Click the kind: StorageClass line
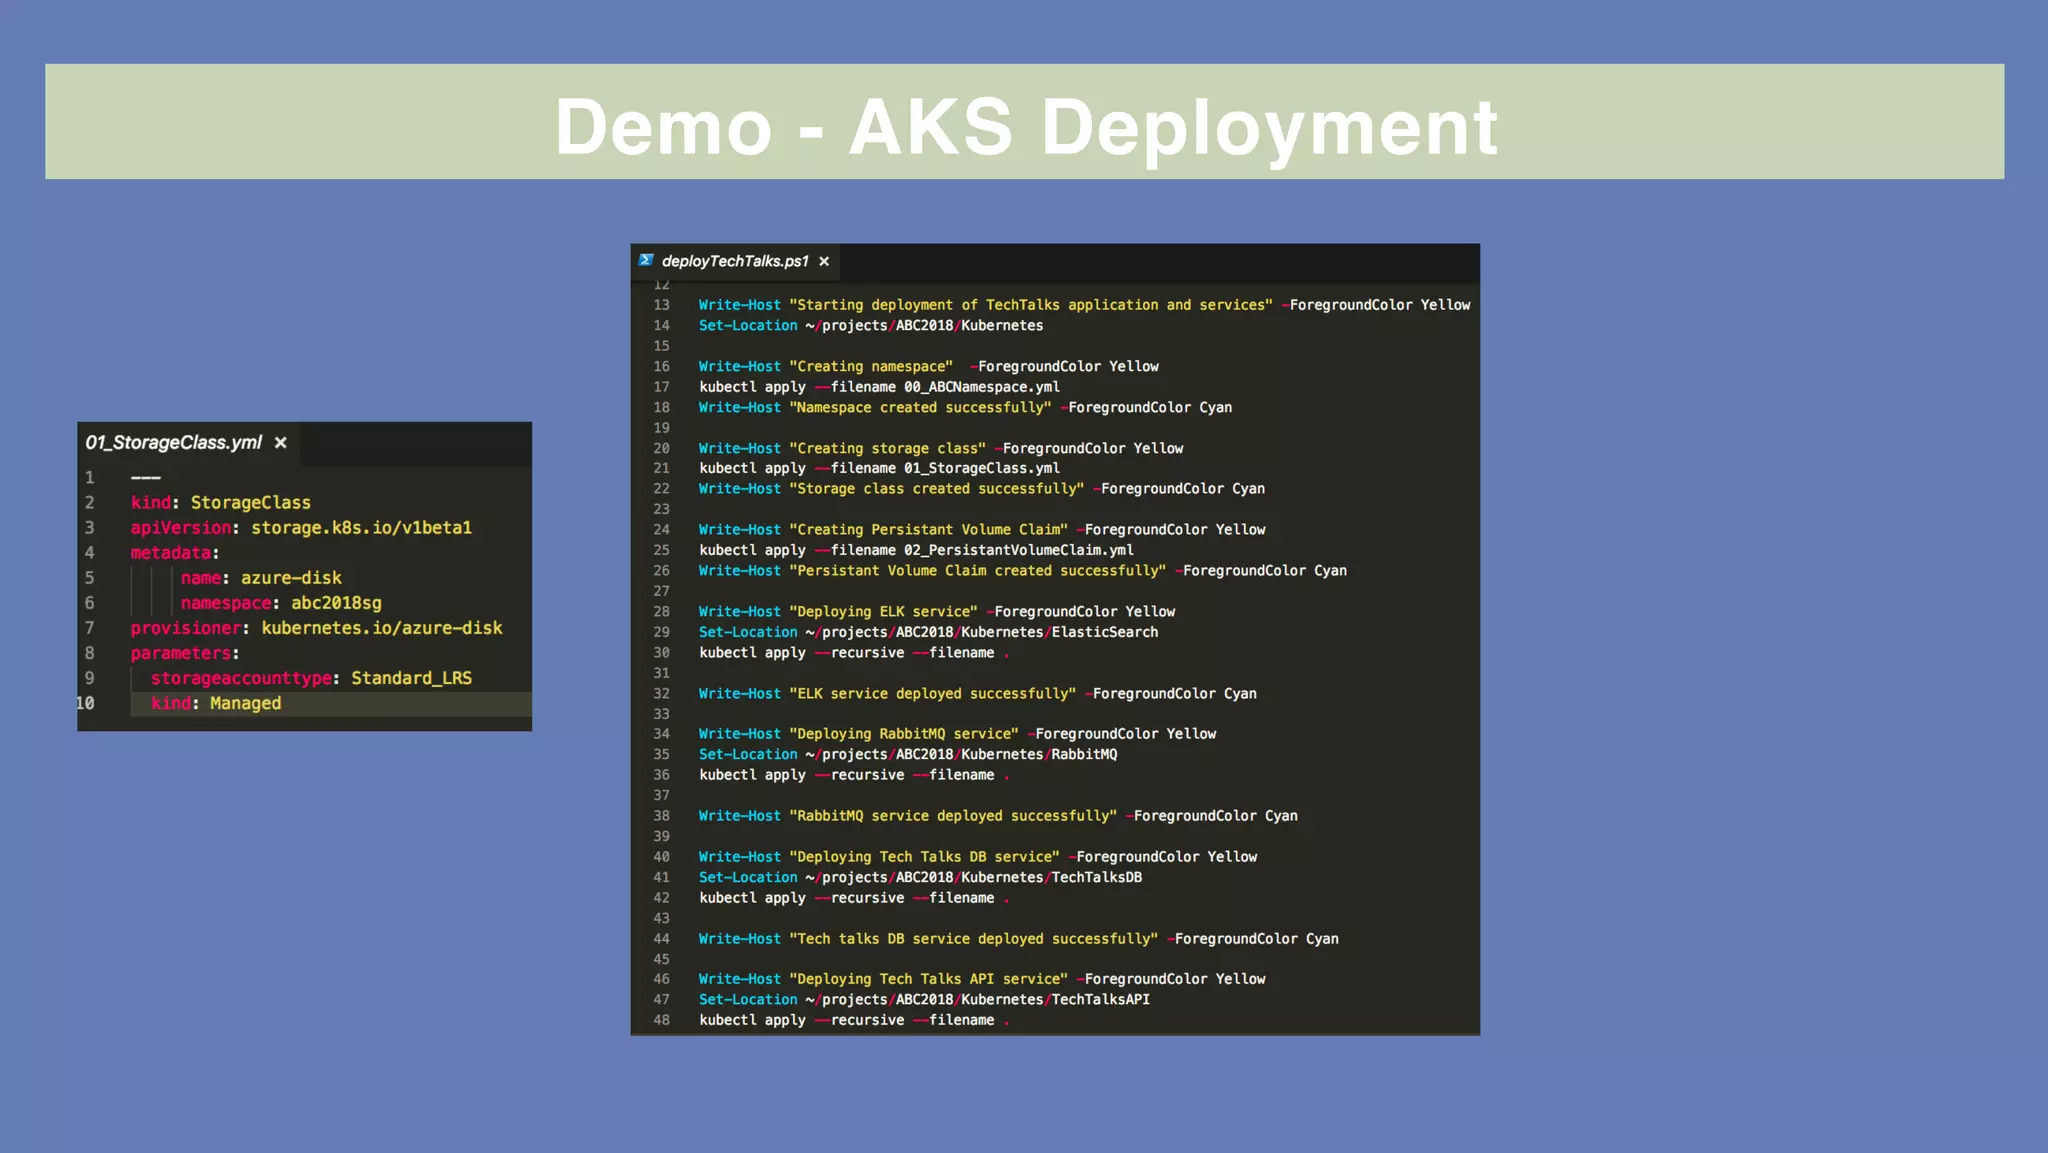Image resolution: width=2048 pixels, height=1153 pixels. pyautogui.click(x=221, y=503)
